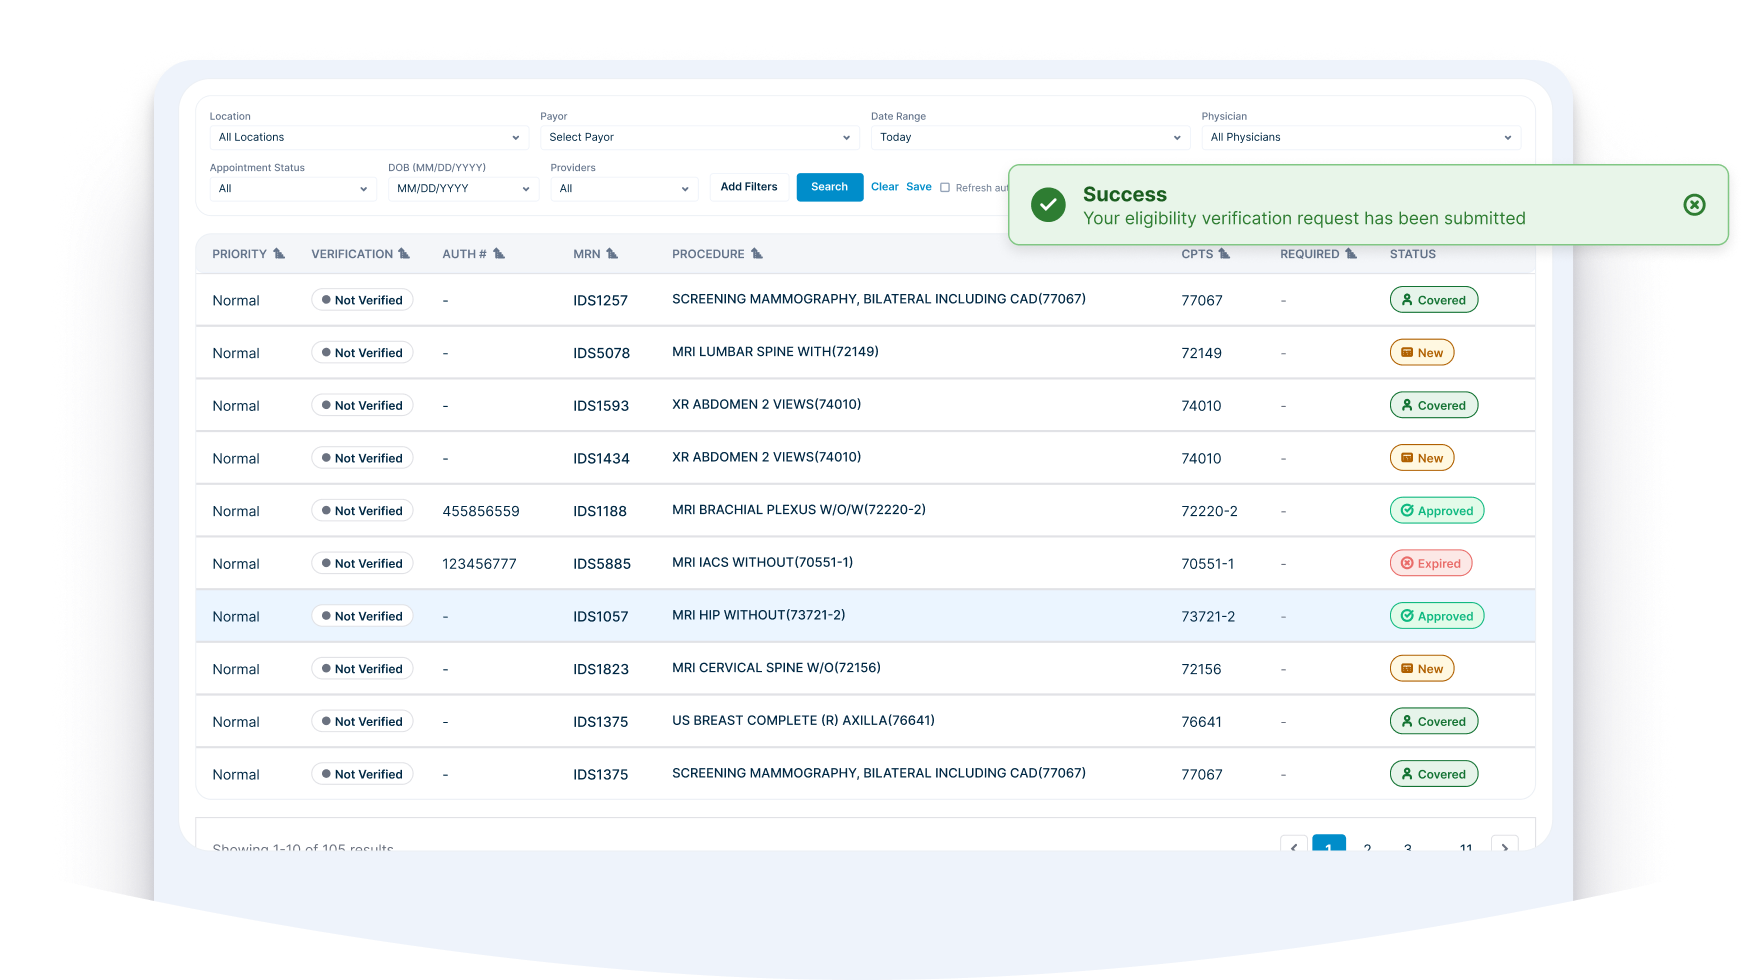The image size is (1744, 980).
Task: Go to the previous results page arrow
Action: [1294, 845]
